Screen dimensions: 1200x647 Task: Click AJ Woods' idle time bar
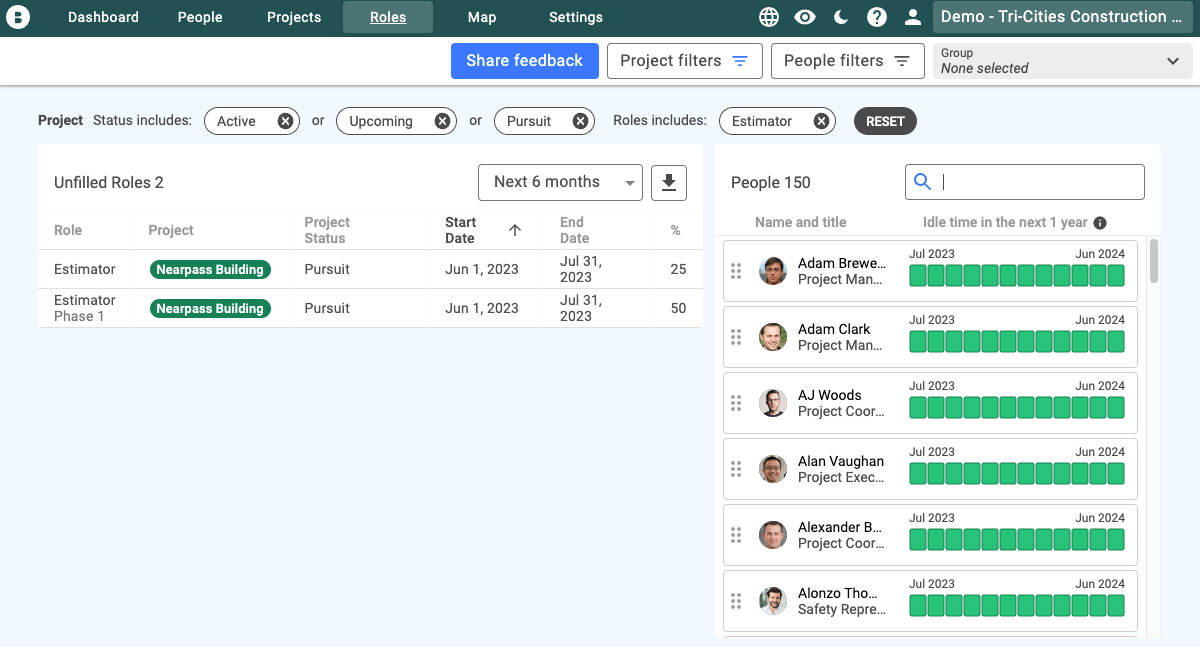(1017, 407)
